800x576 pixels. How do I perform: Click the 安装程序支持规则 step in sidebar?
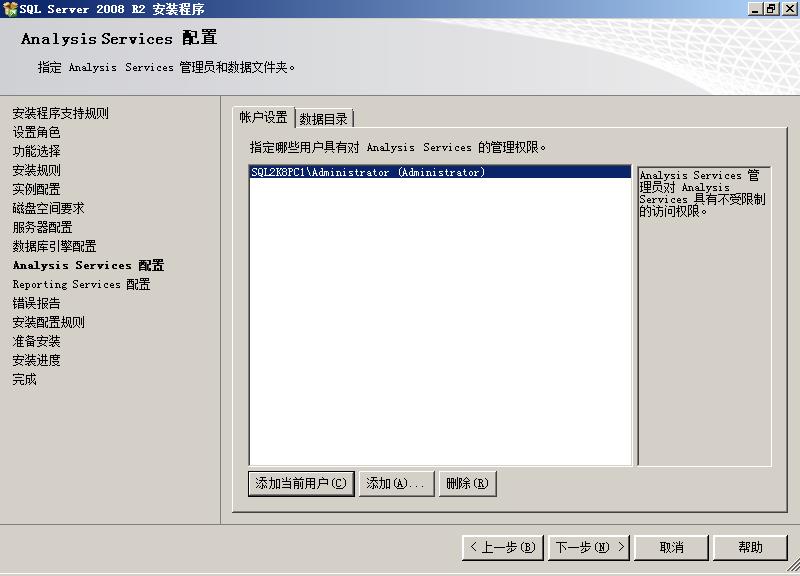click(x=61, y=113)
